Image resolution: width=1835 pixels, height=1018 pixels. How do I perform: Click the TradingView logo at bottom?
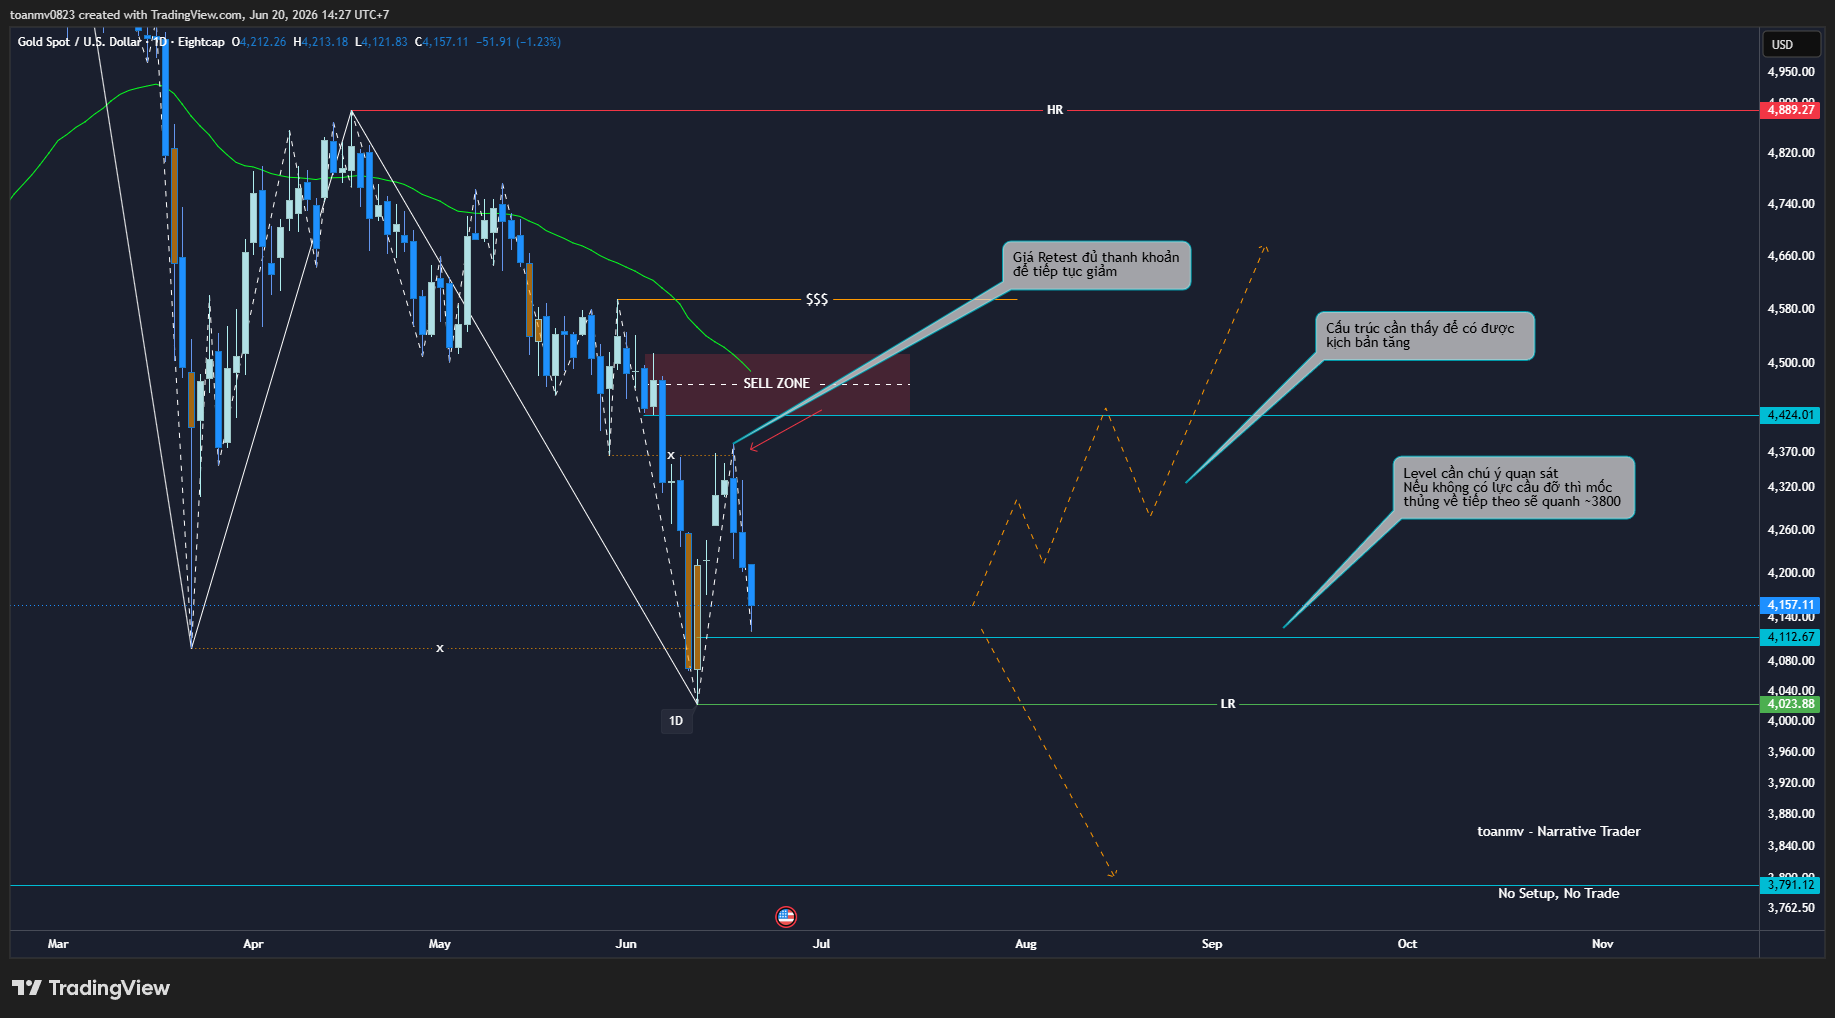point(91,988)
